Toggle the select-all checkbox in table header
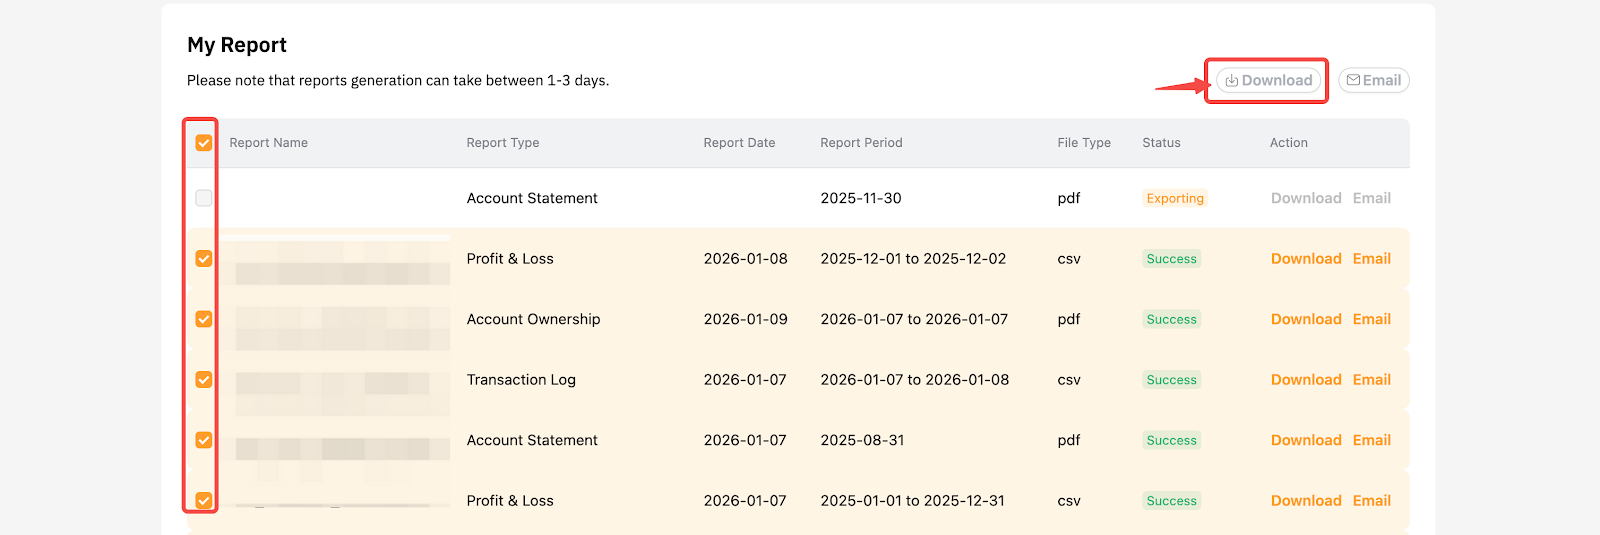 pos(204,143)
